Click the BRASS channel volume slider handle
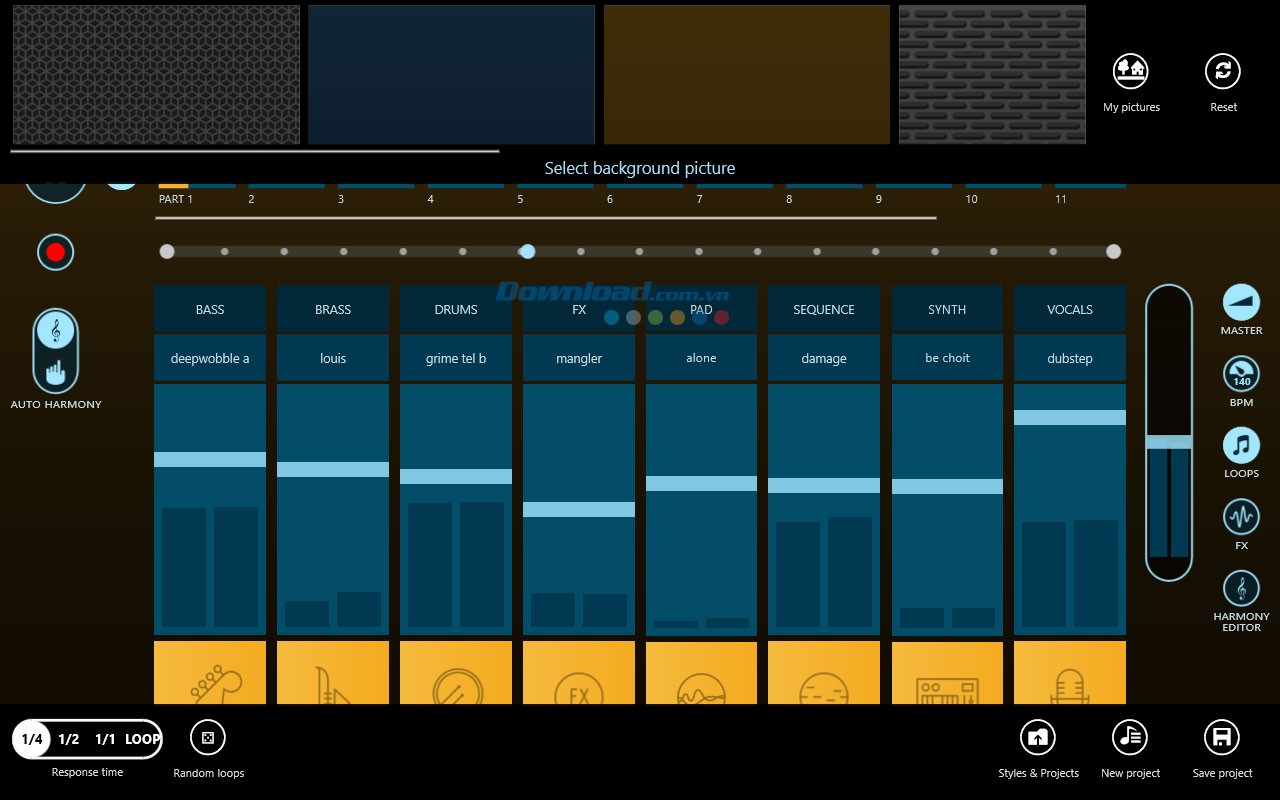Screen dimensions: 1280x800 [x=333, y=469]
